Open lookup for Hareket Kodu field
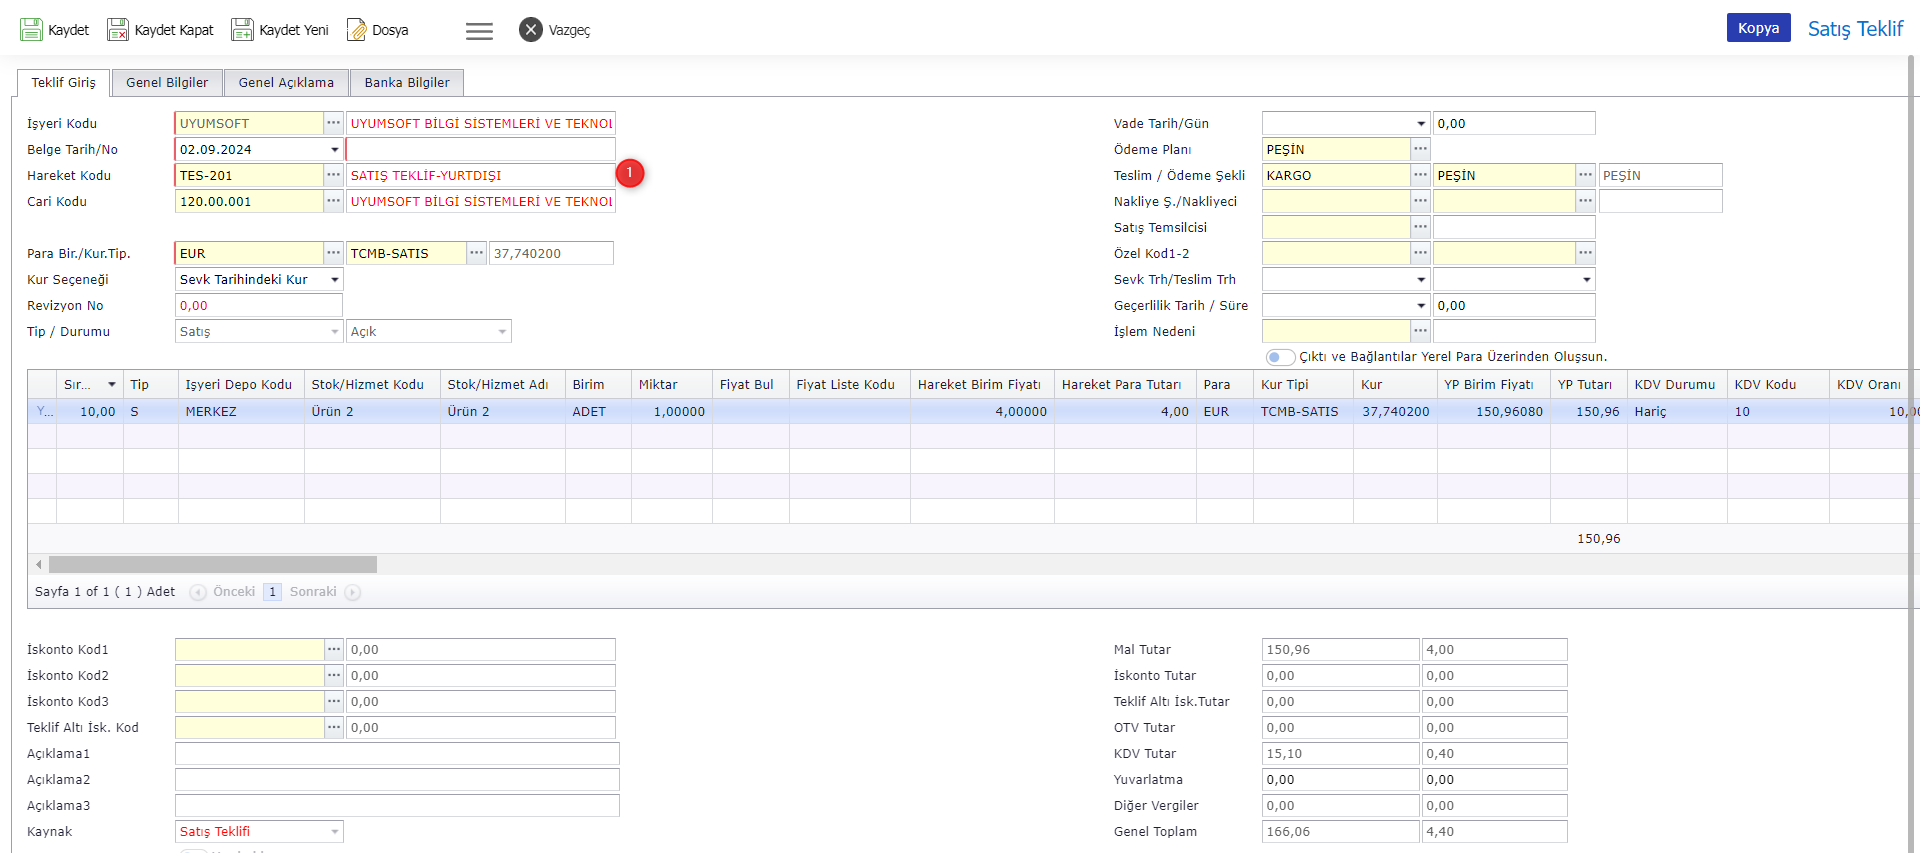The height and width of the screenshot is (853, 1920). tap(334, 175)
